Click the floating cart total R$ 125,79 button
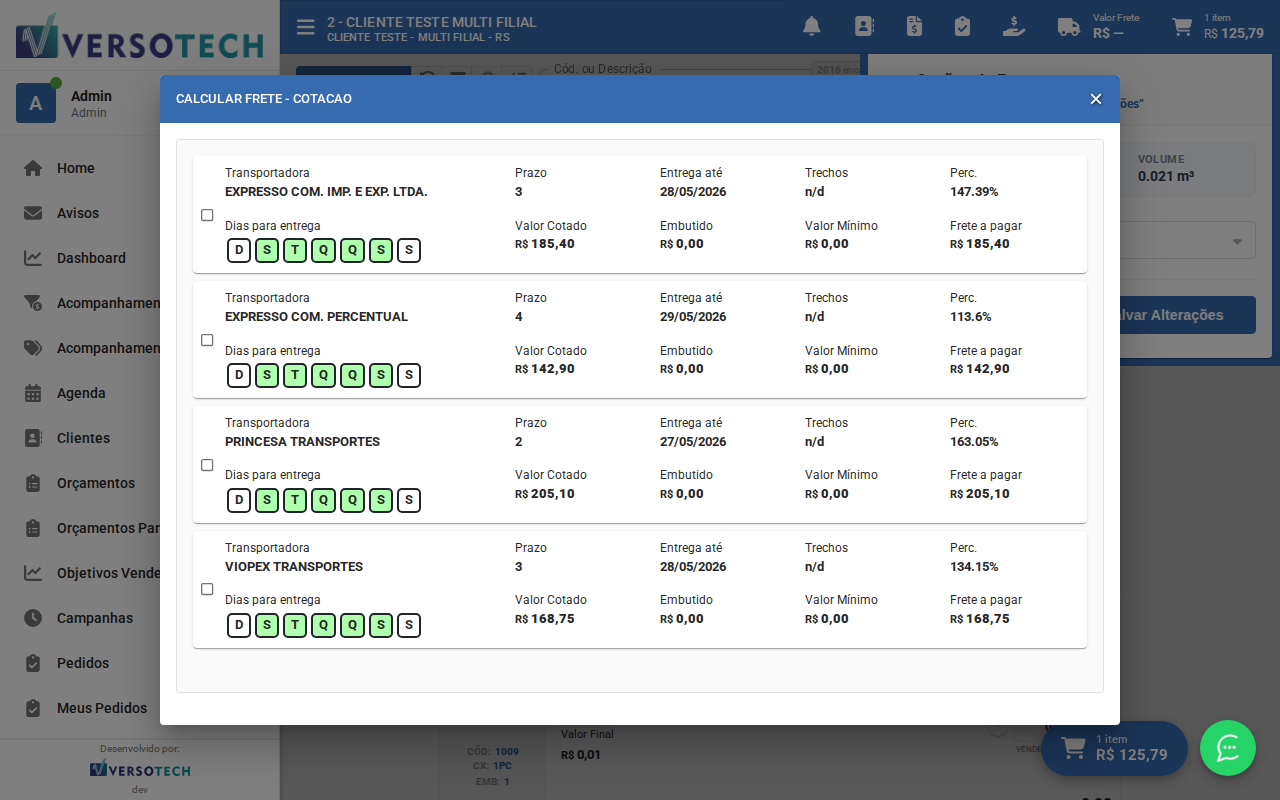 [x=1114, y=748]
